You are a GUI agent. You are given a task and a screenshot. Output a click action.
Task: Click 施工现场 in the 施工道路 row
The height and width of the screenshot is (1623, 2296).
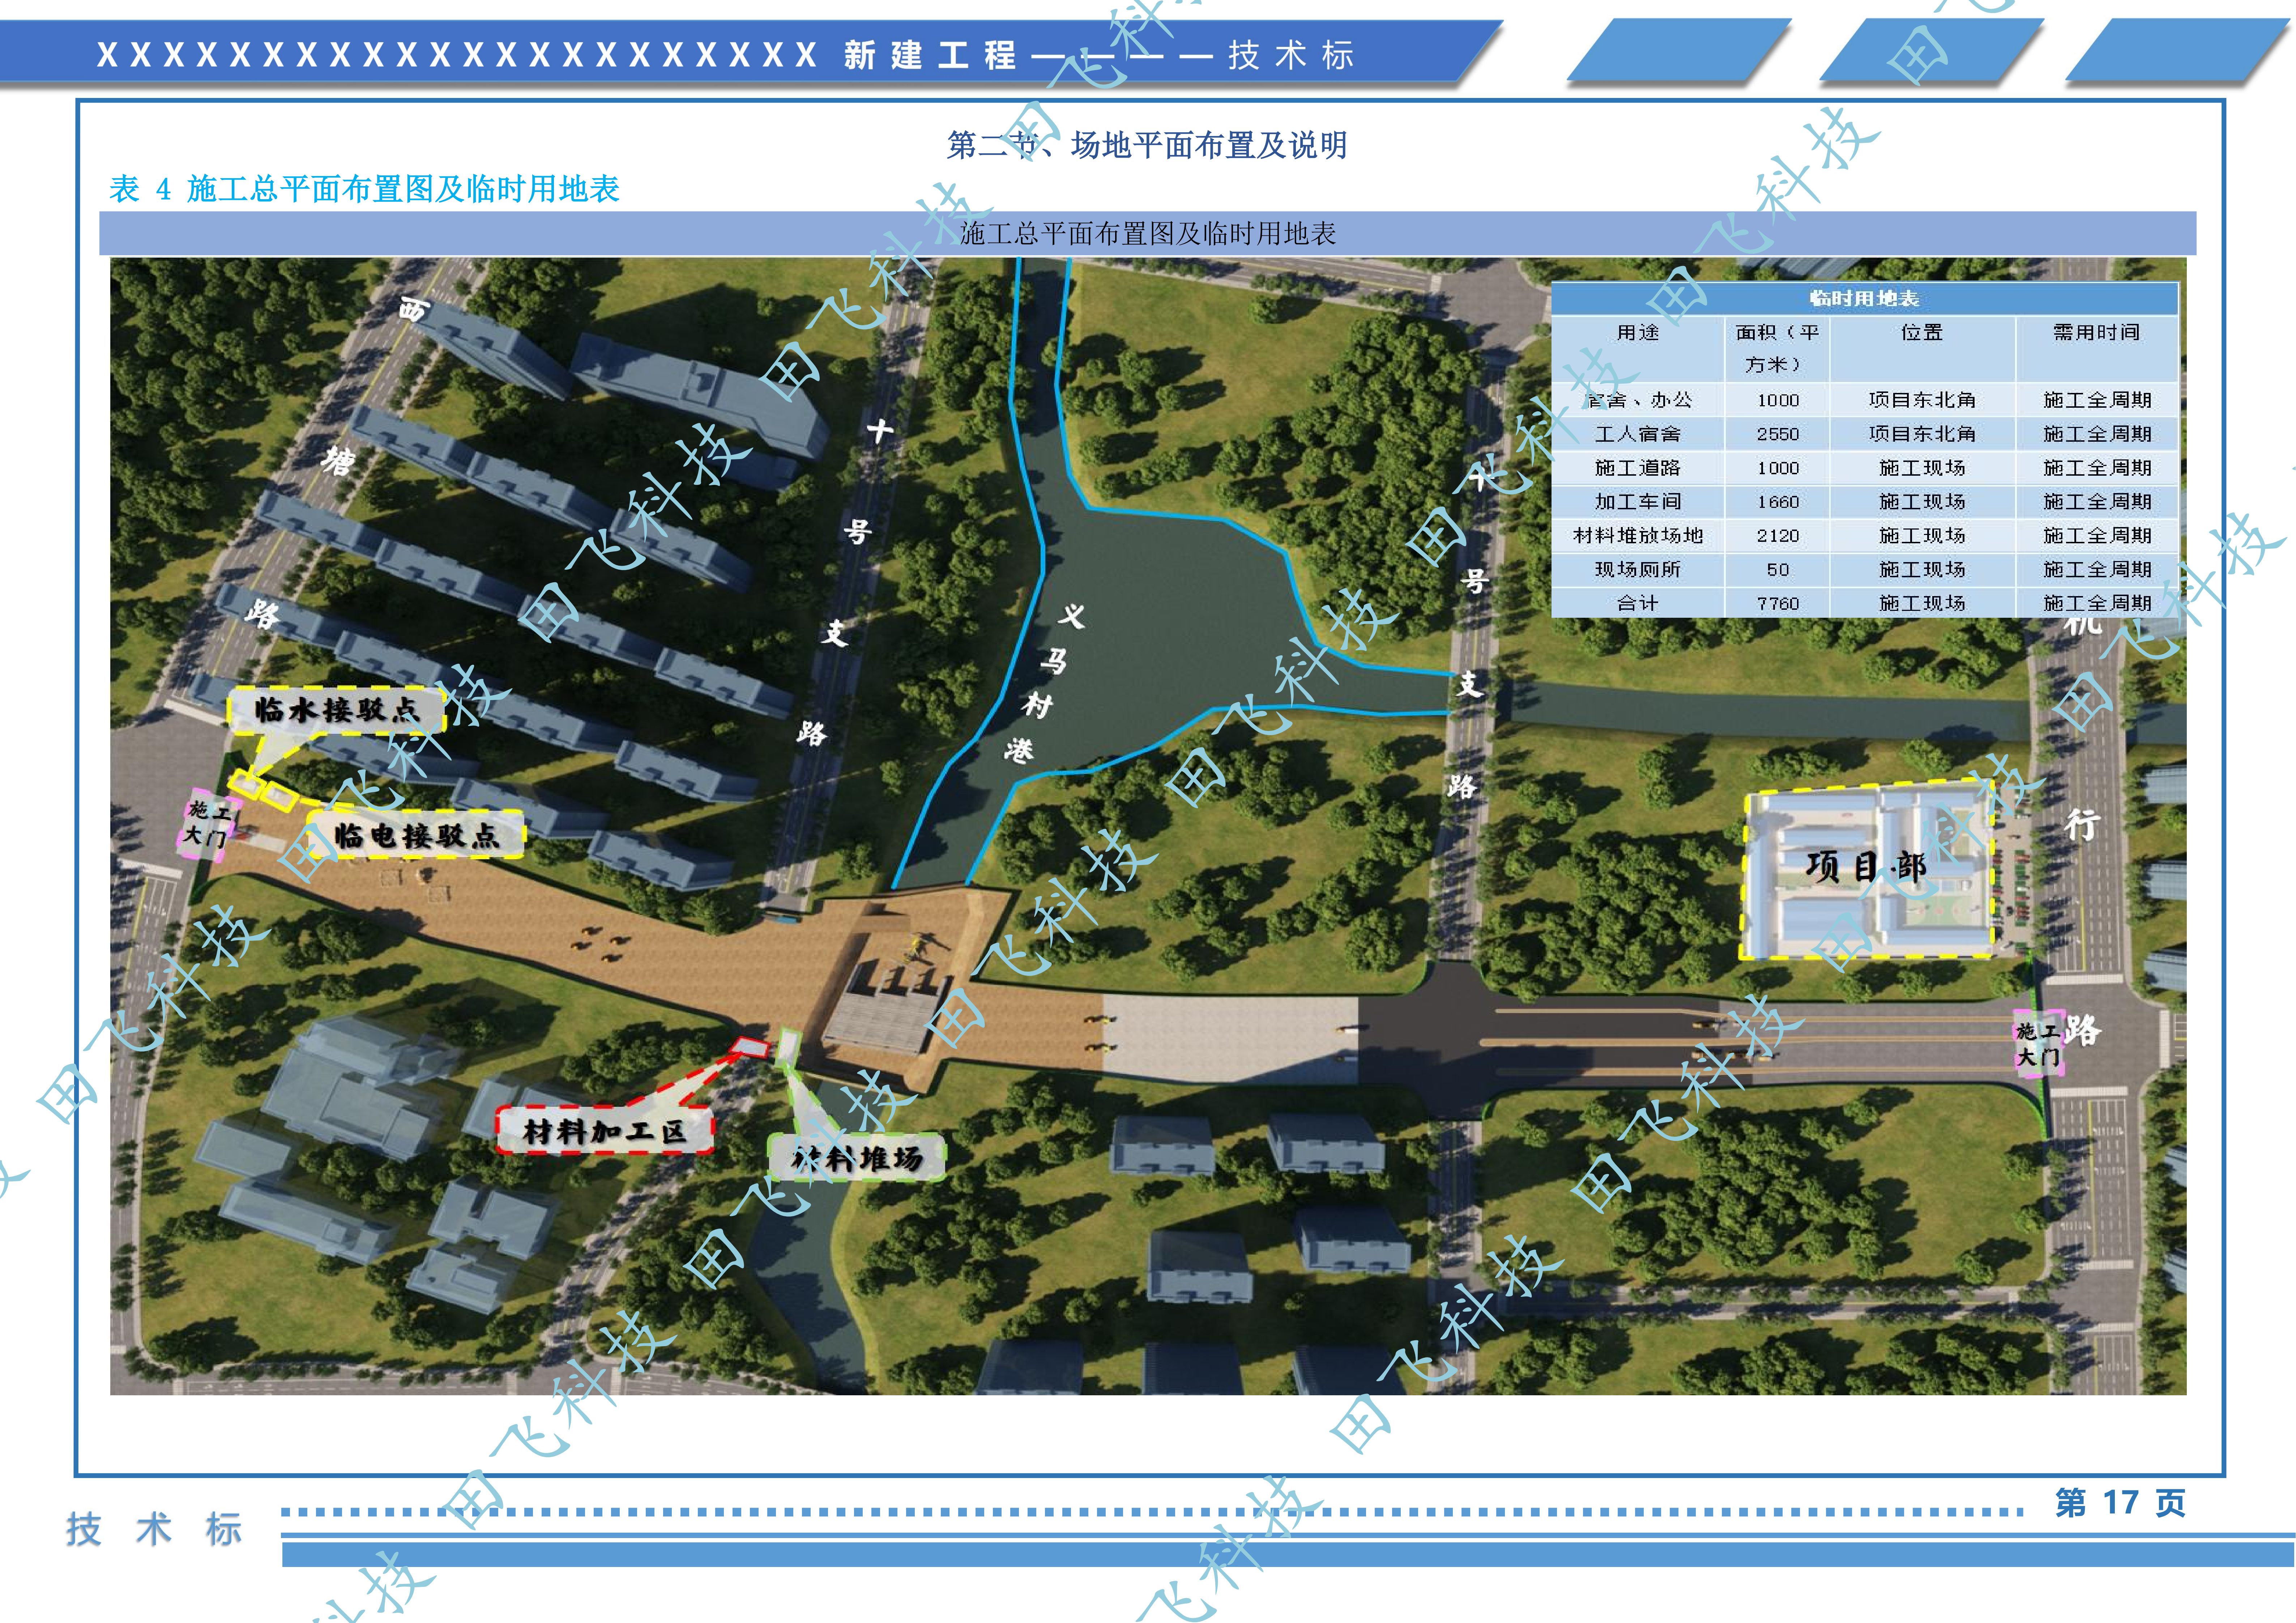tap(1922, 468)
